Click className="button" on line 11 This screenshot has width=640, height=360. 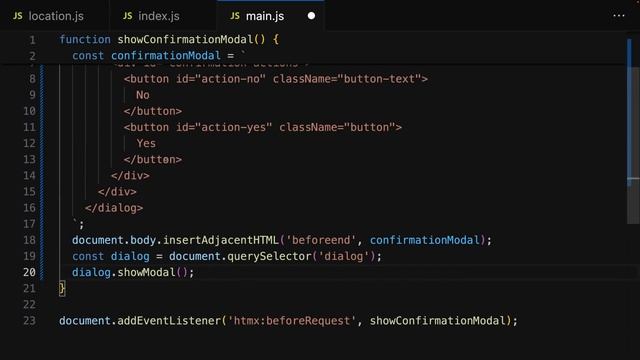(338, 127)
